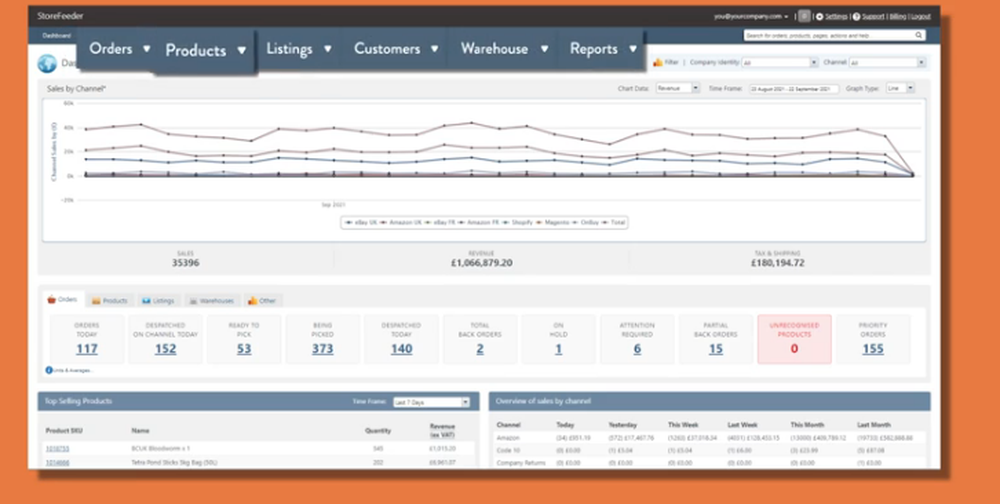Click the Product SKU column header
1000x504 pixels.
(x=64, y=431)
